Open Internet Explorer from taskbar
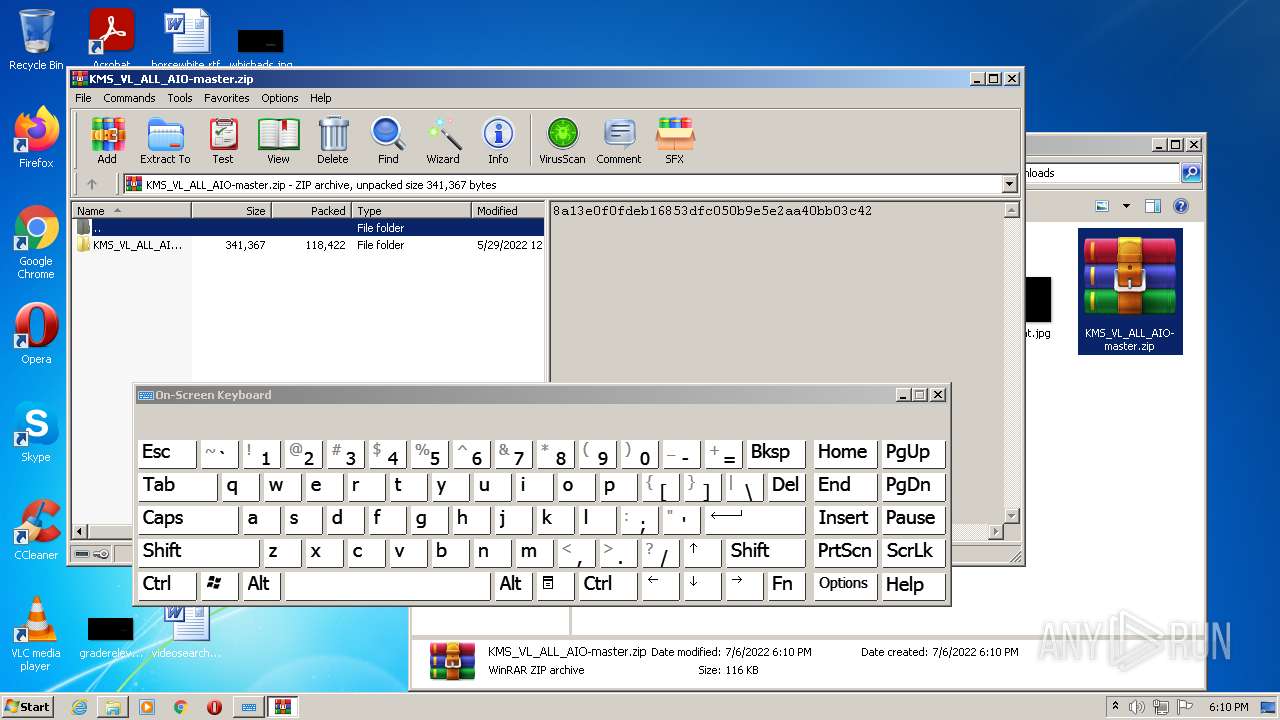 (x=79, y=707)
